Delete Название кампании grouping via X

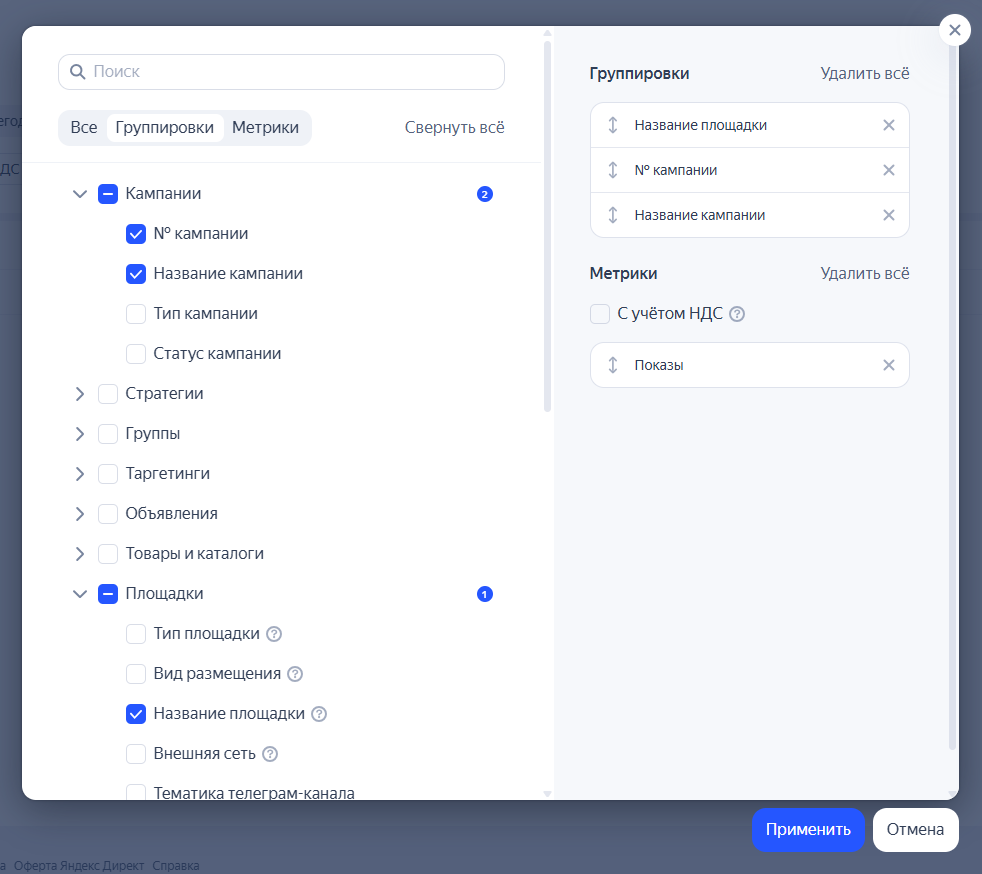pos(888,215)
